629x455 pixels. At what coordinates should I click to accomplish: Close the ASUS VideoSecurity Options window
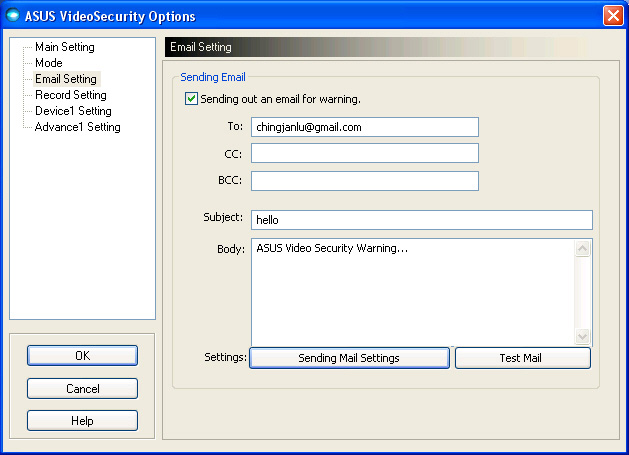pyautogui.click(x=613, y=16)
